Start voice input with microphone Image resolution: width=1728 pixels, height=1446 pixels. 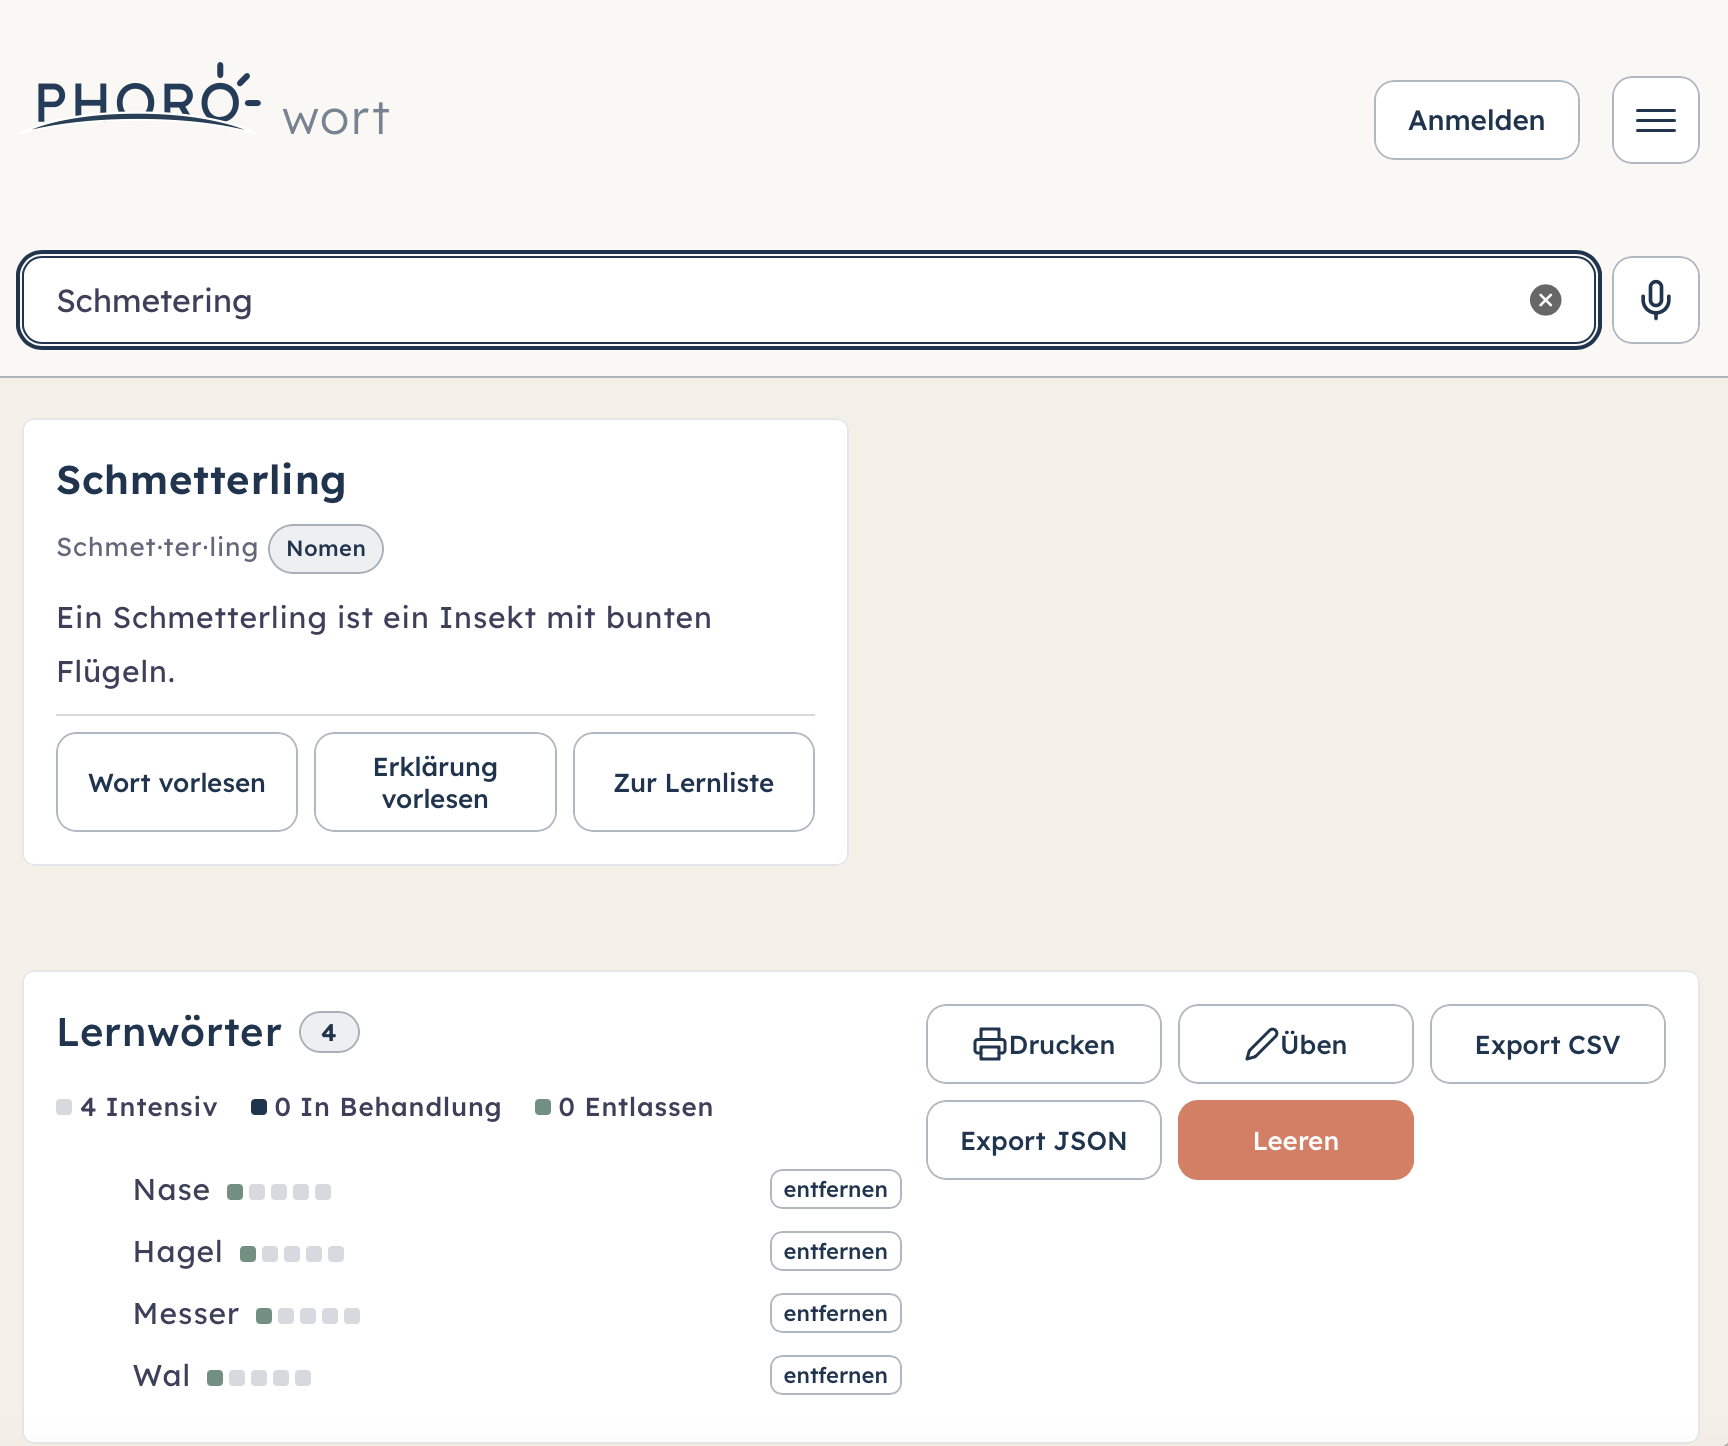coord(1655,300)
